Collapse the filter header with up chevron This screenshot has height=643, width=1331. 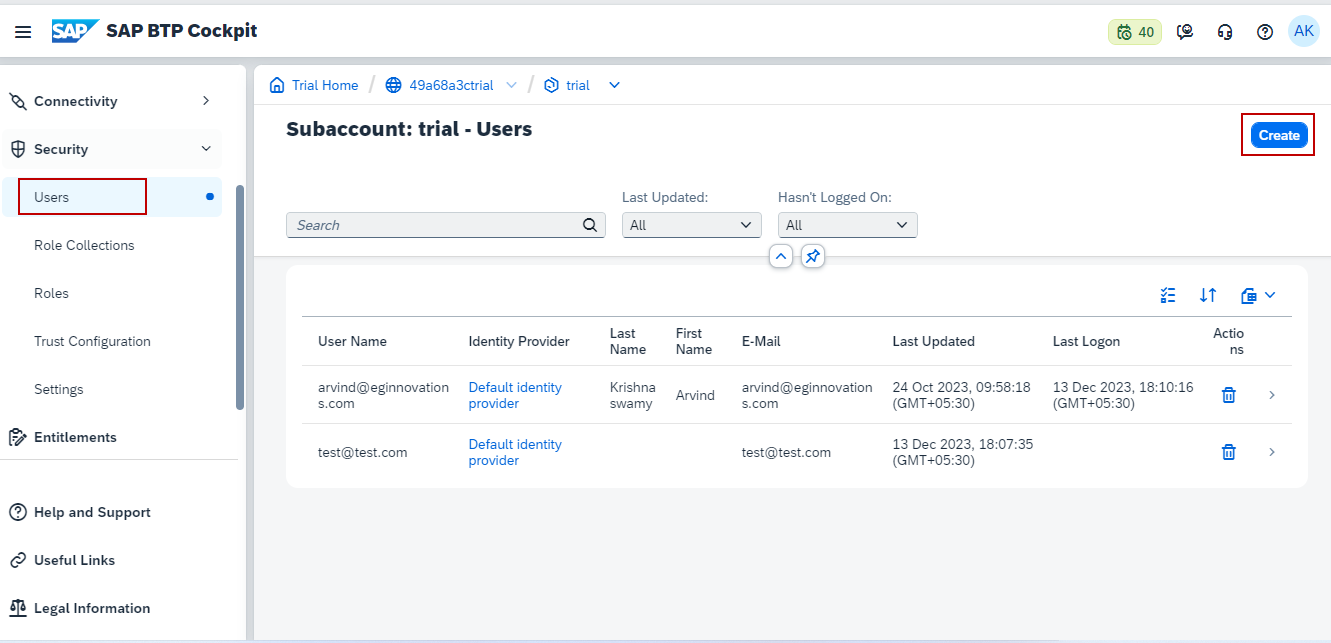tap(781, 257)
